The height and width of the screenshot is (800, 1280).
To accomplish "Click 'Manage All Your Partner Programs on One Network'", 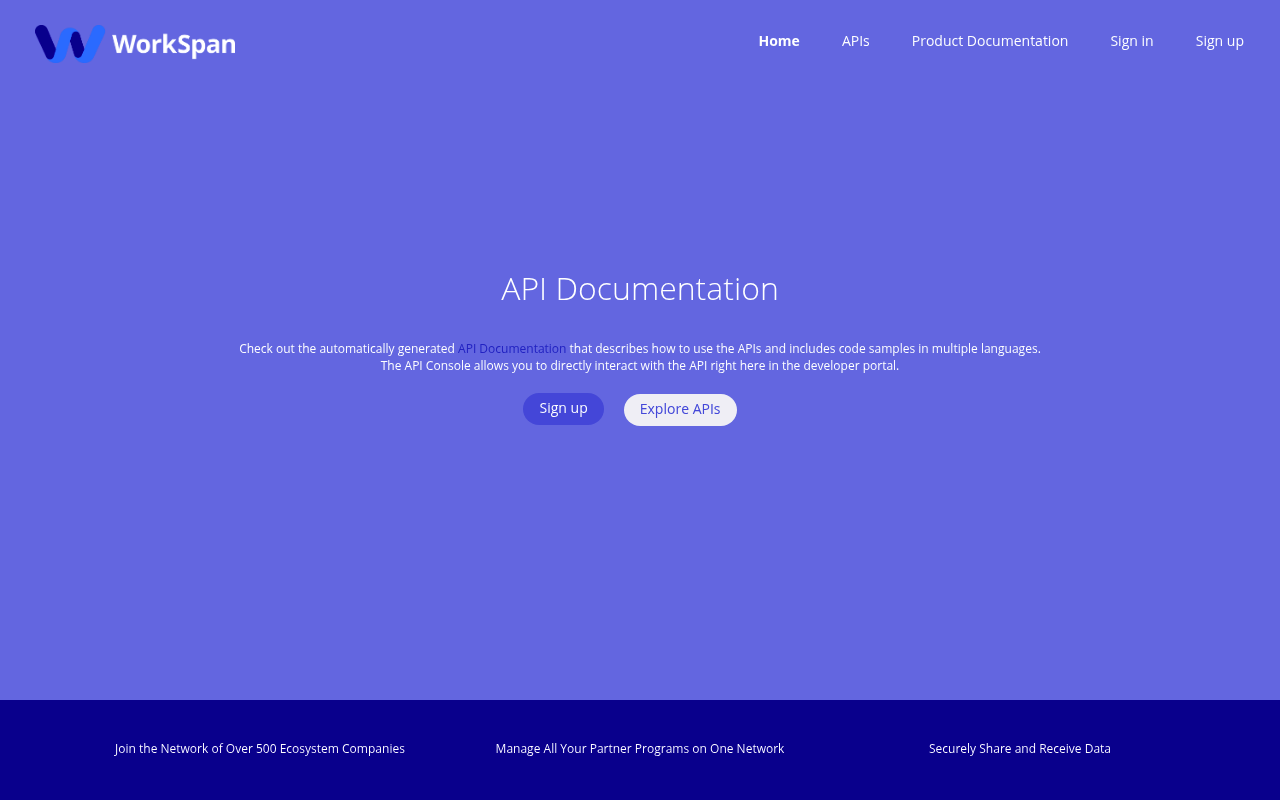I will pos(640,749).
